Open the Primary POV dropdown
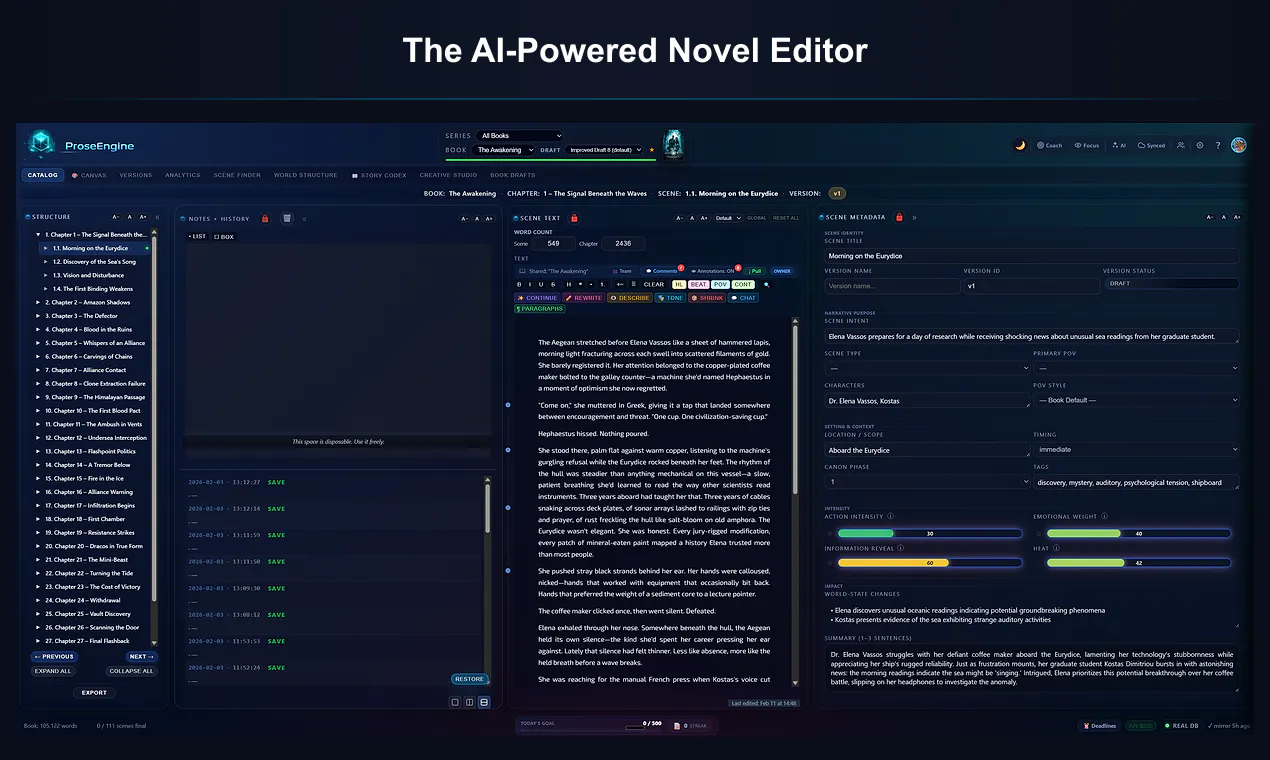Screen dimensions: 1270x760 coord(1136,368)
